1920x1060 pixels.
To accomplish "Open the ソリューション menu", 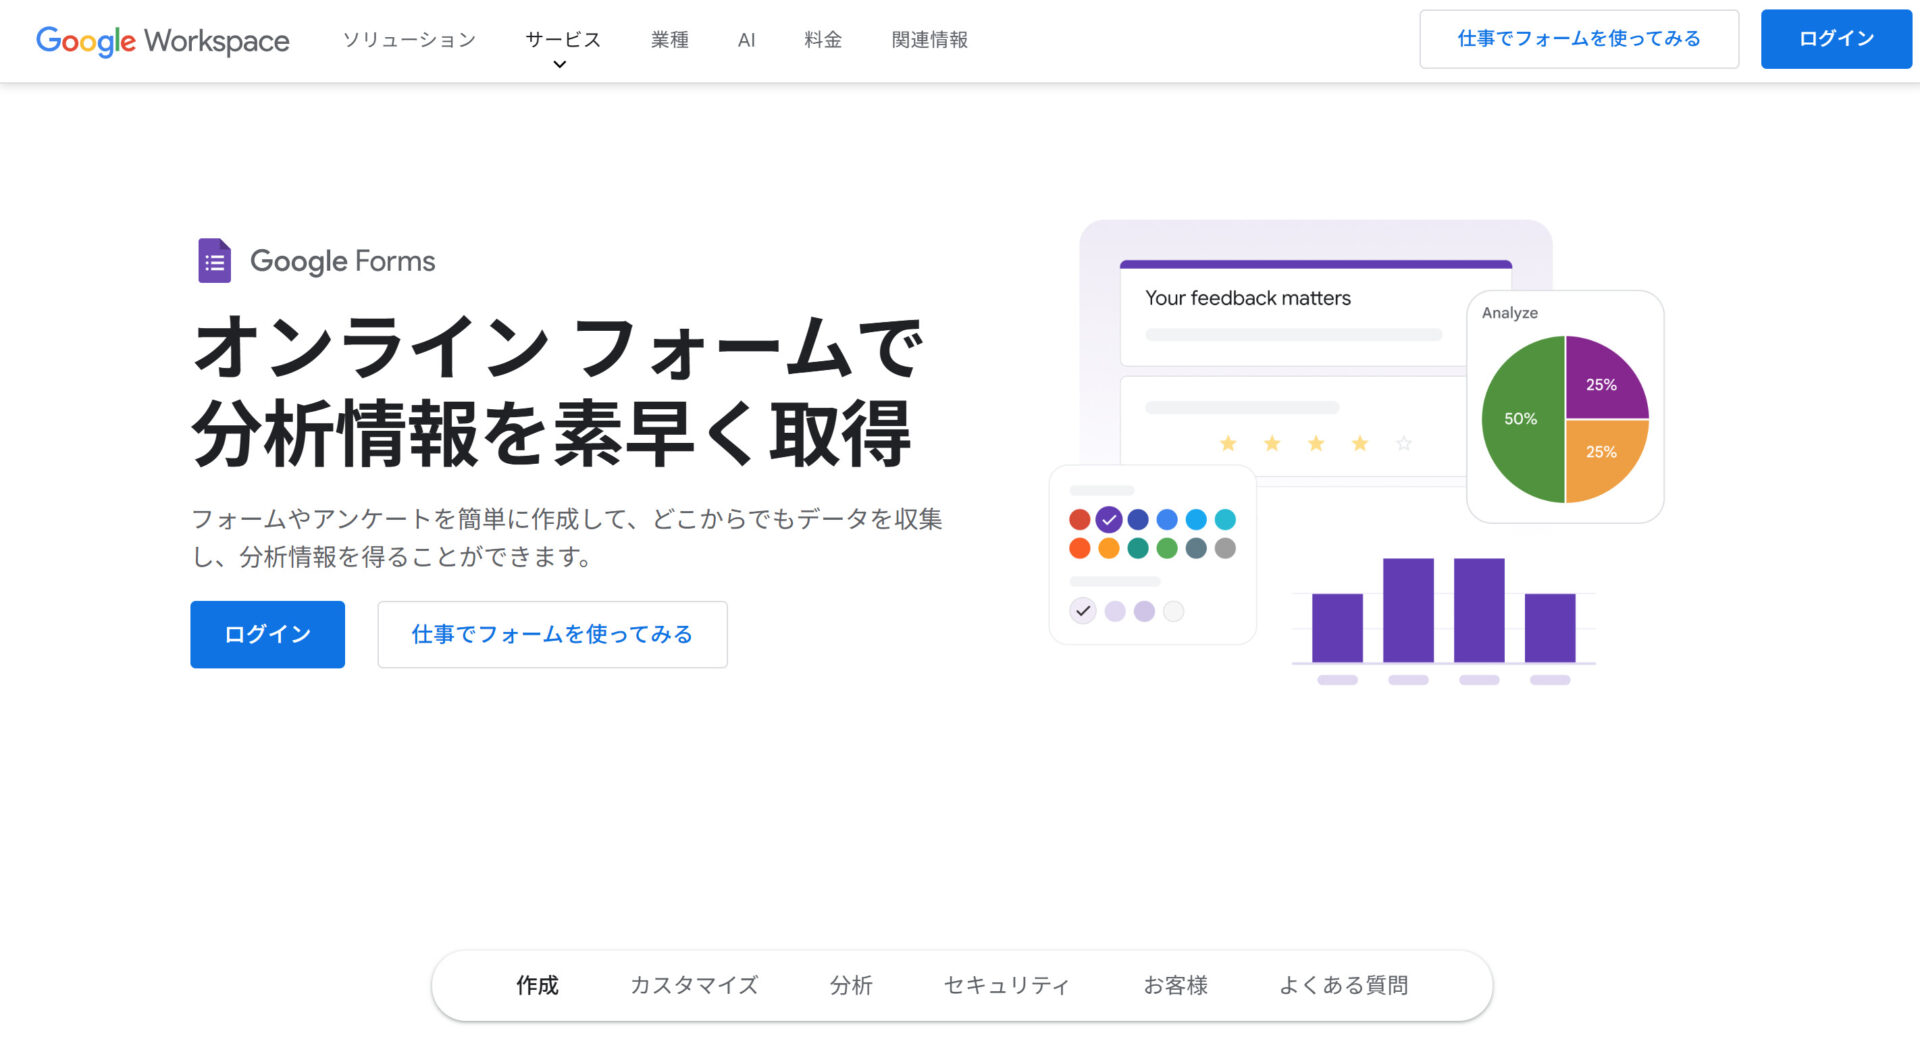I will click(408, 40).
